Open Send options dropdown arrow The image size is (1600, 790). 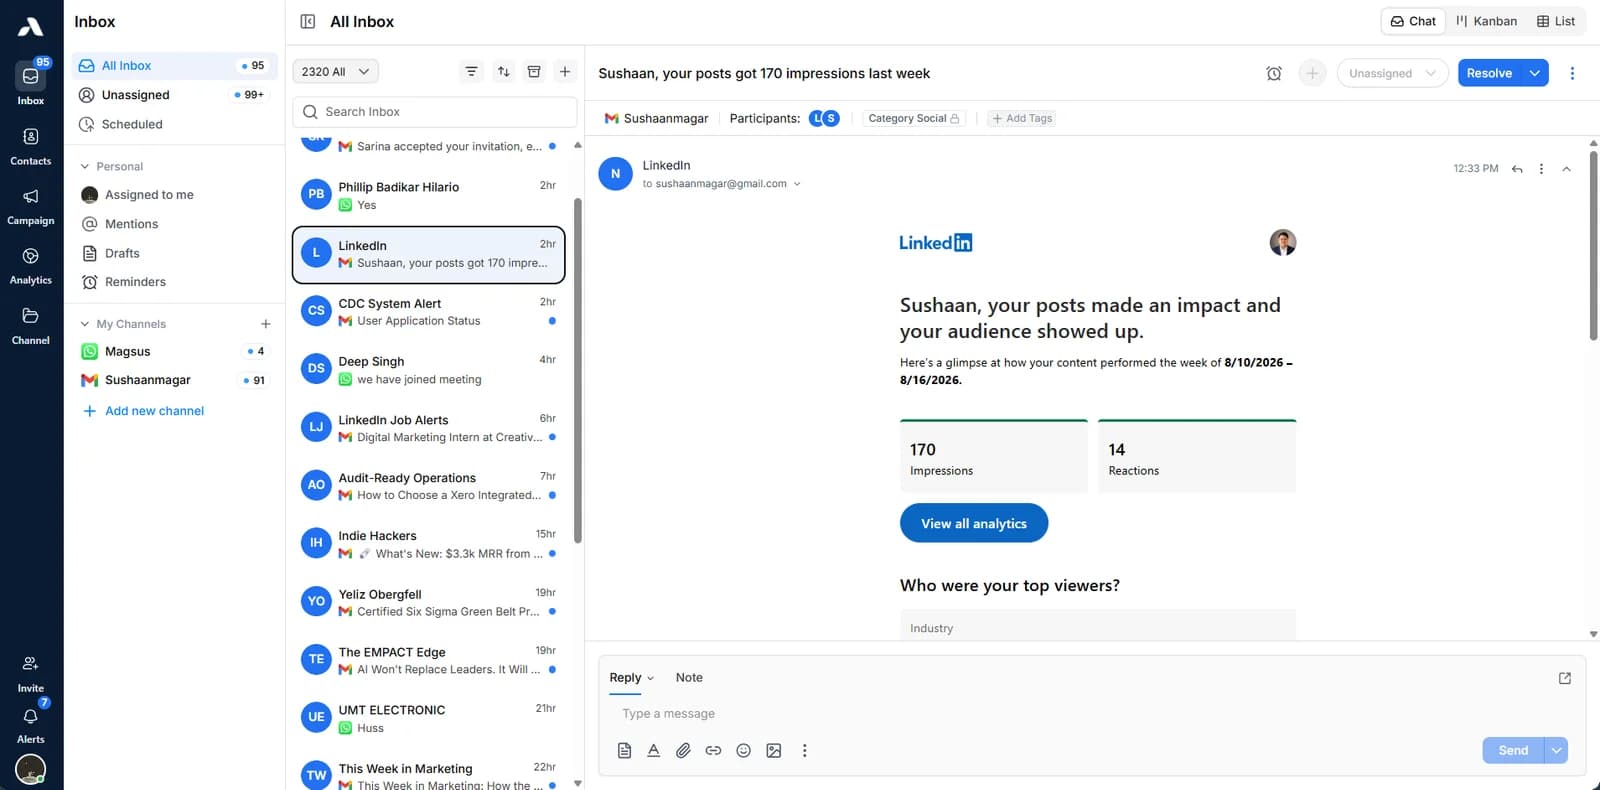(1556, 750)
